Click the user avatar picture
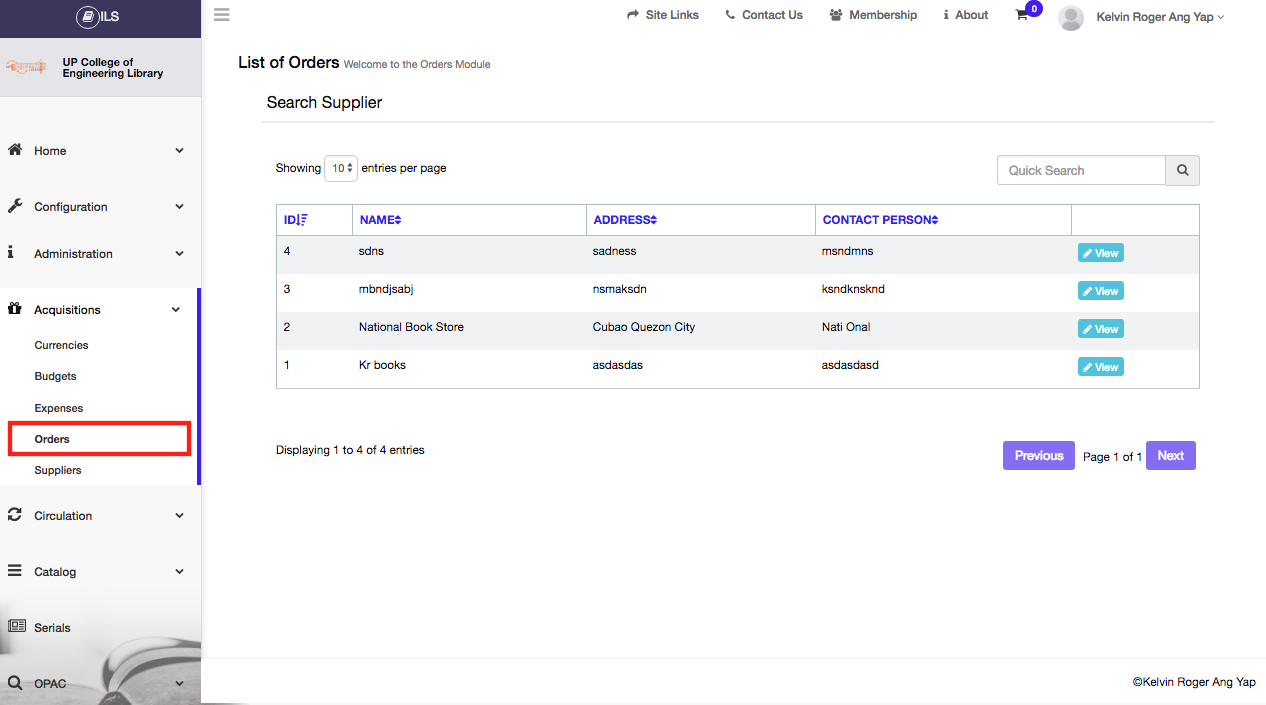The image size is (1266, 705). click(x=1070, y=17)
